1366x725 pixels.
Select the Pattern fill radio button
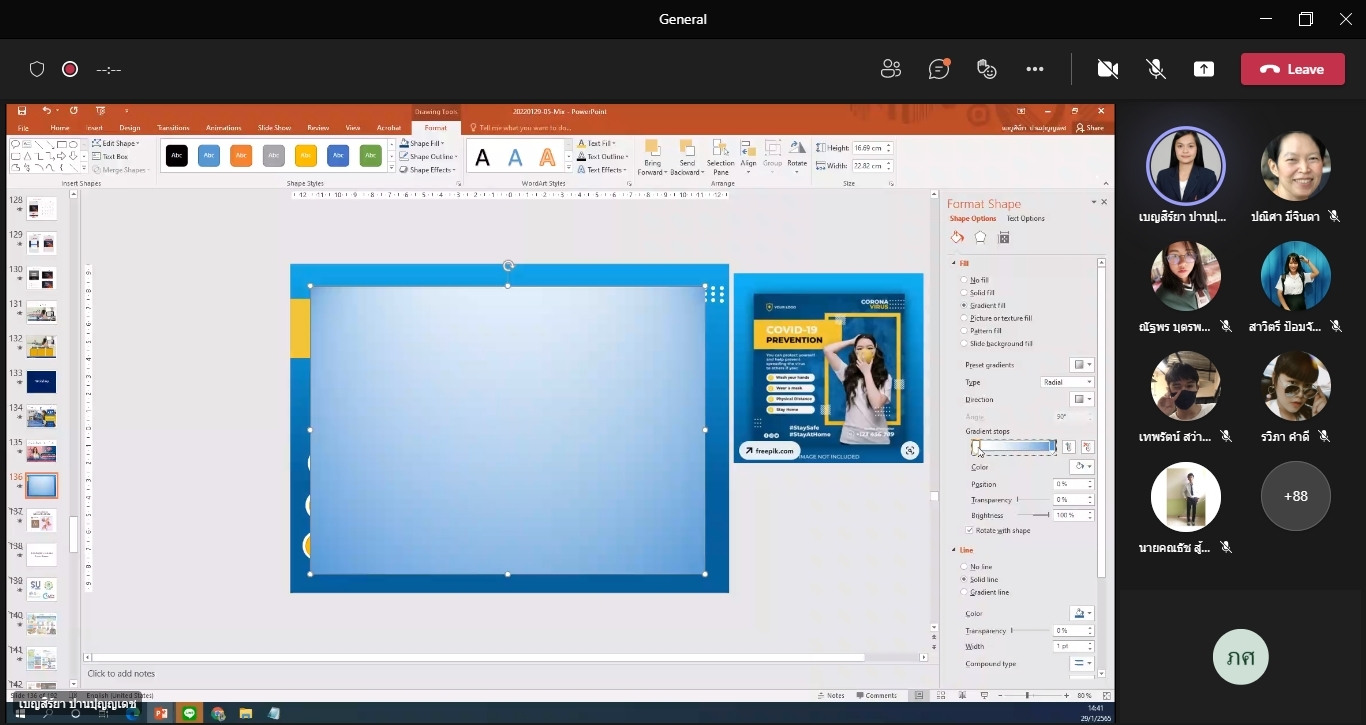pyautogui.click(x=964, y=331)
